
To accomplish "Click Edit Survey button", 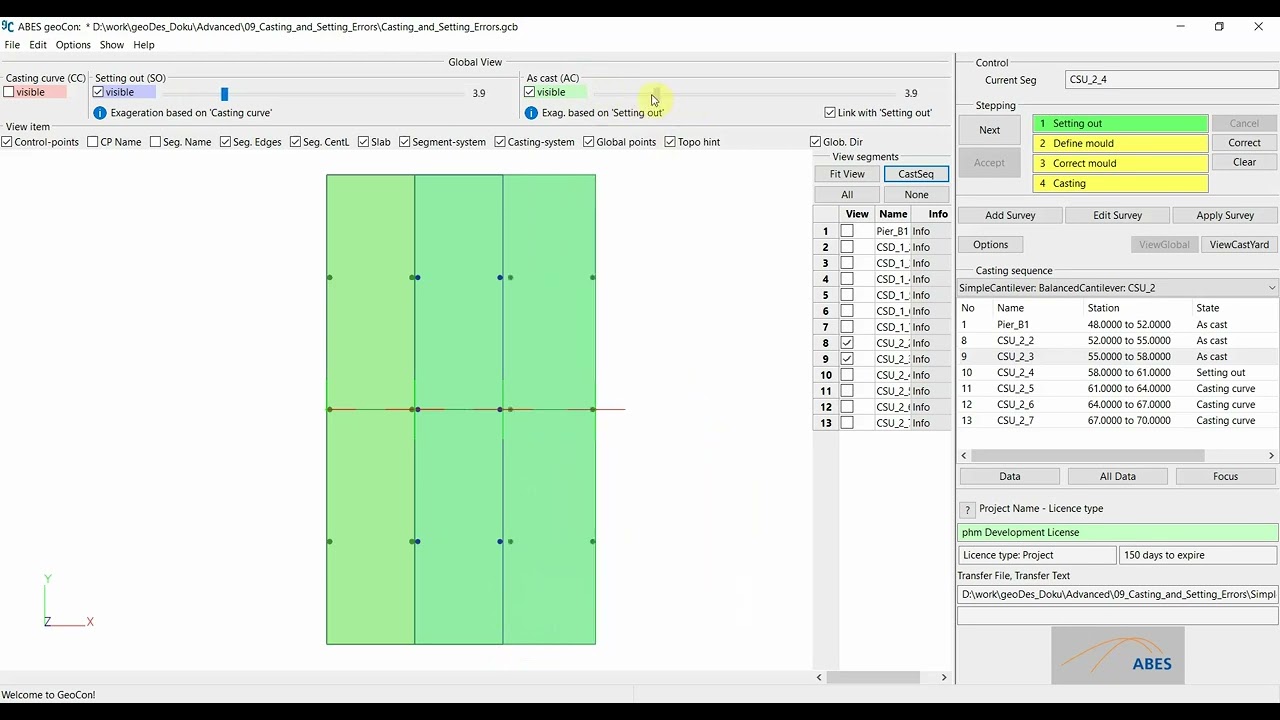I will tap(1117, 215).
